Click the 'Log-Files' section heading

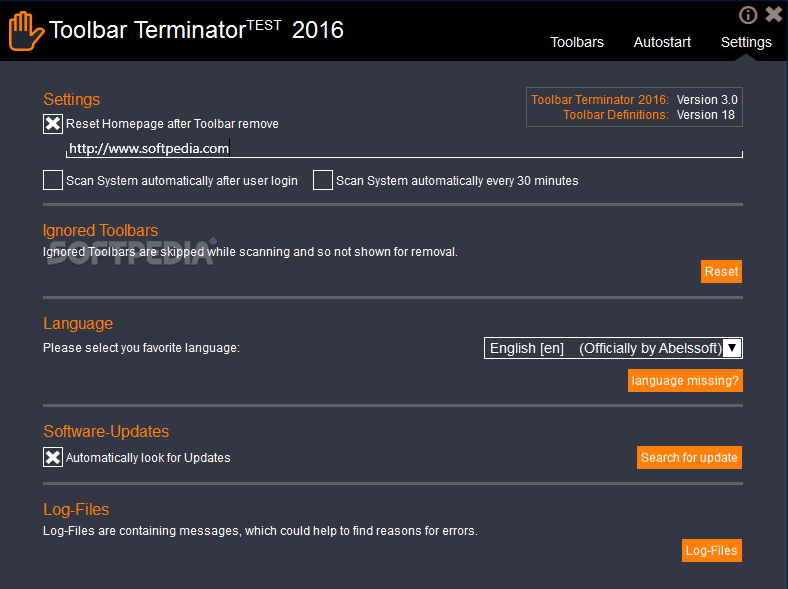click(76, 509)
